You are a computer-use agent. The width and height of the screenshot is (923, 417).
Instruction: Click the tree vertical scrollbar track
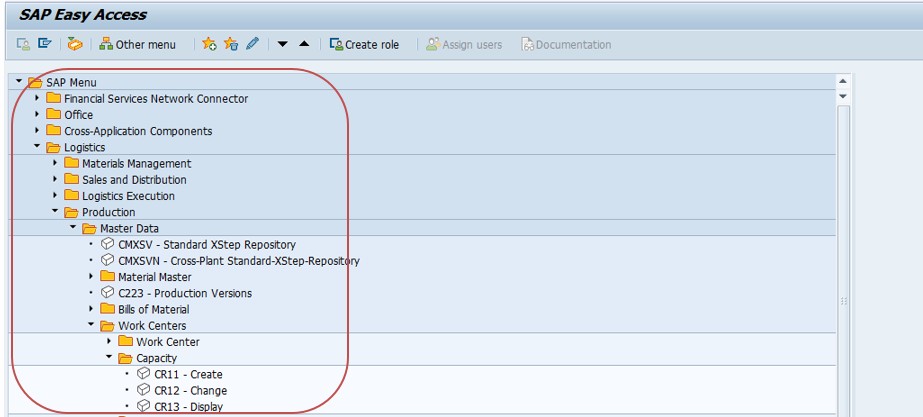pos(843,259)
